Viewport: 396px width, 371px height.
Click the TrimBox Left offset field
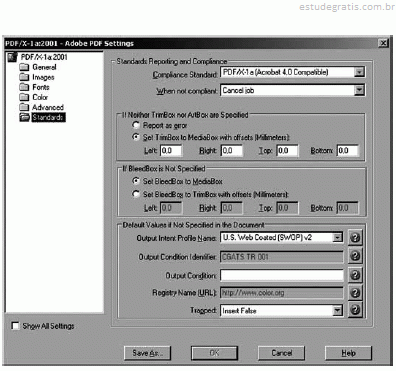pyautogui.click(x=171, y=150)
